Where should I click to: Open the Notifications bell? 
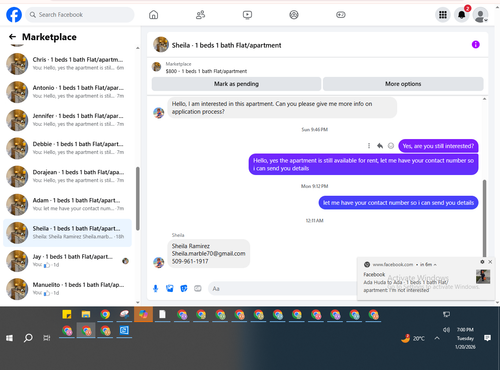(x=462, y=15)
